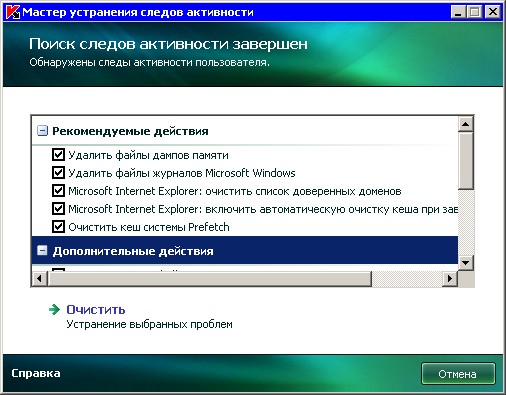Close the wizard window

[x=493, y=12]
